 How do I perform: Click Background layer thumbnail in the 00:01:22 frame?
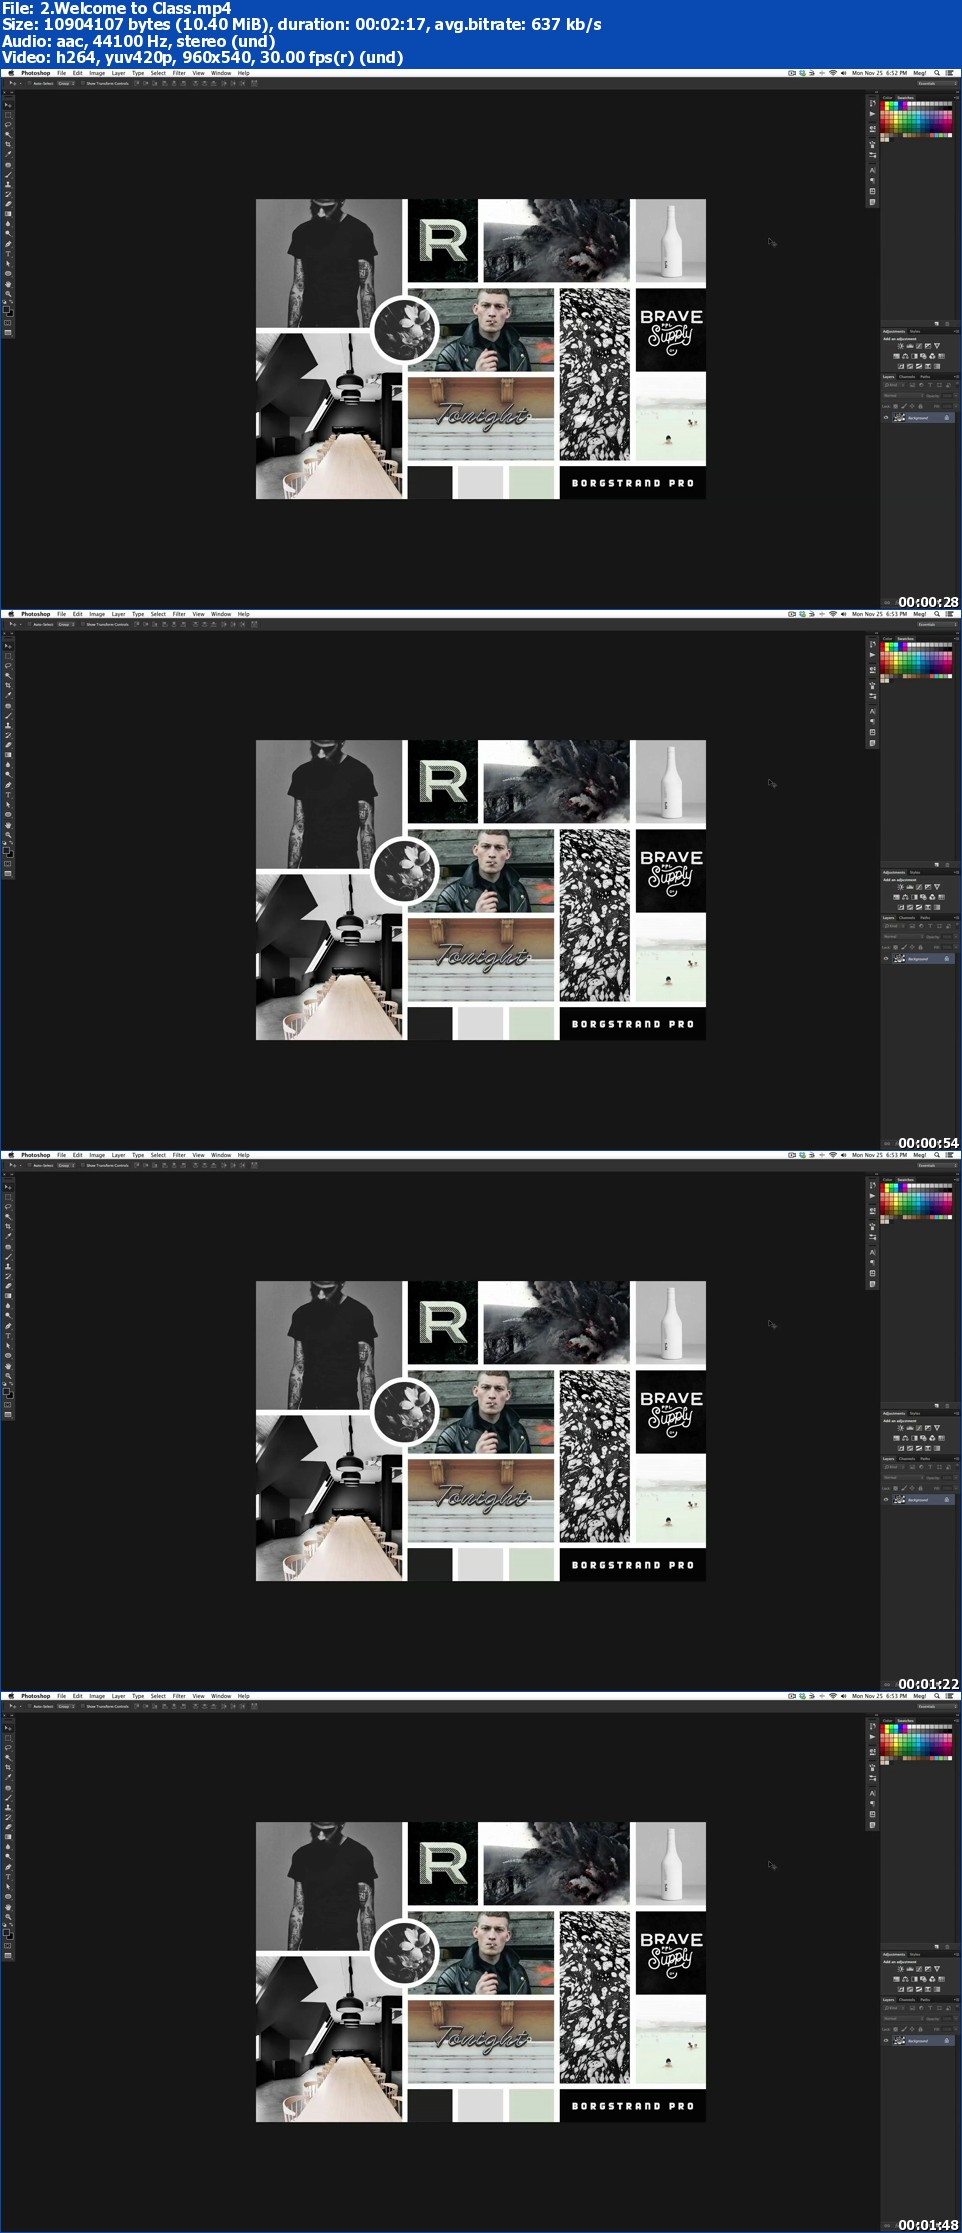(899, 1500)
